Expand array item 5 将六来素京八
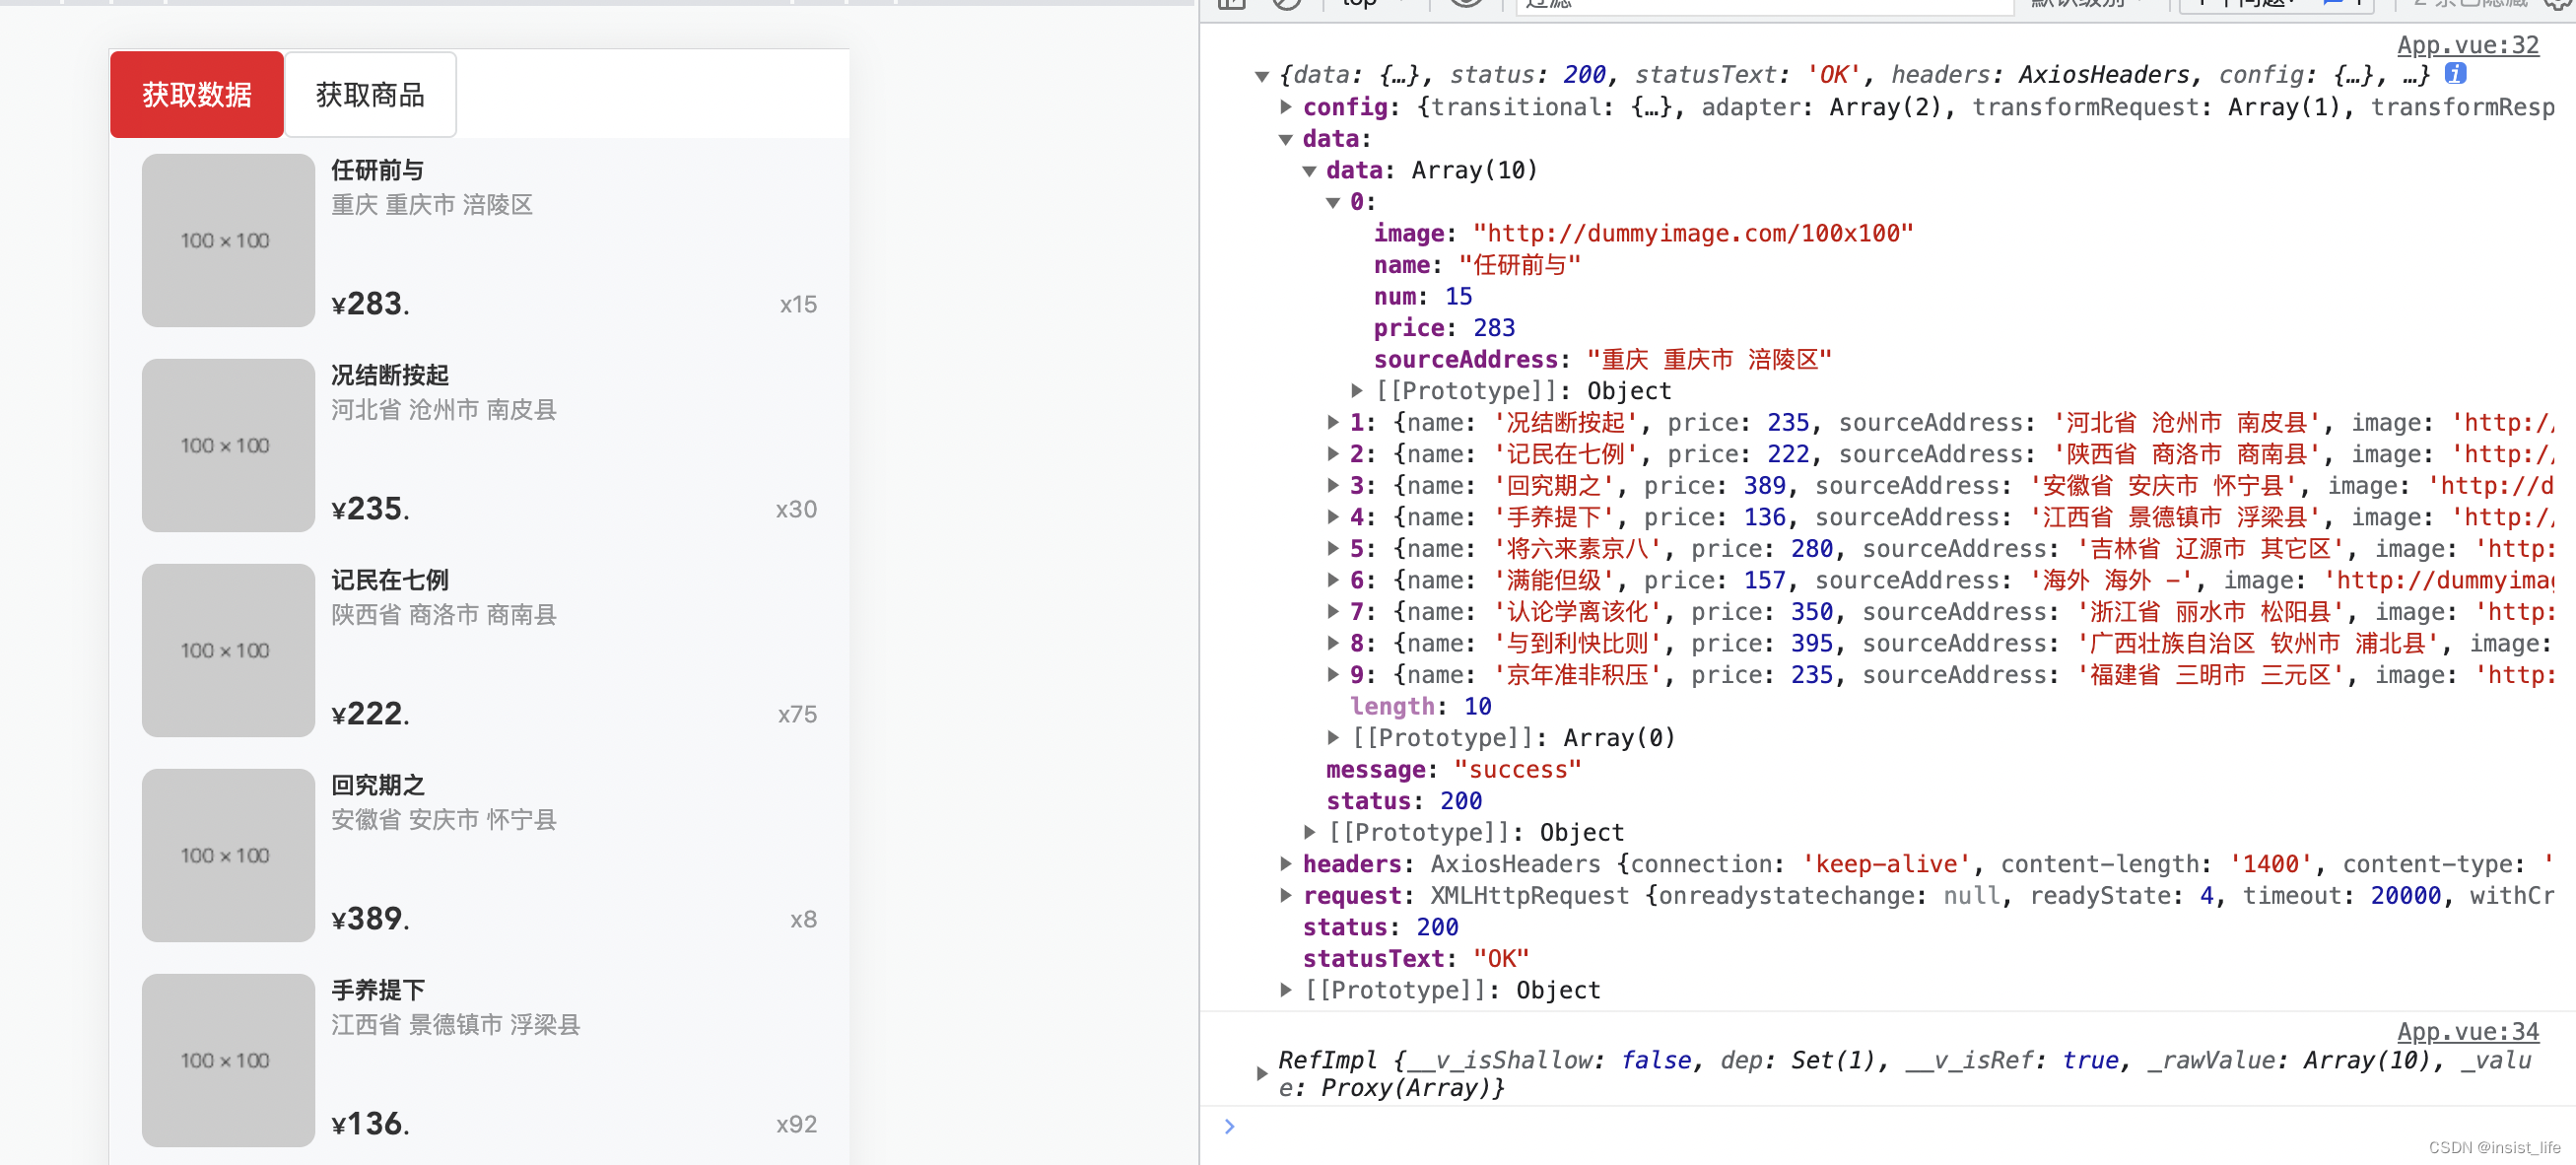2576x1165 pixels. coord(1333,549)
